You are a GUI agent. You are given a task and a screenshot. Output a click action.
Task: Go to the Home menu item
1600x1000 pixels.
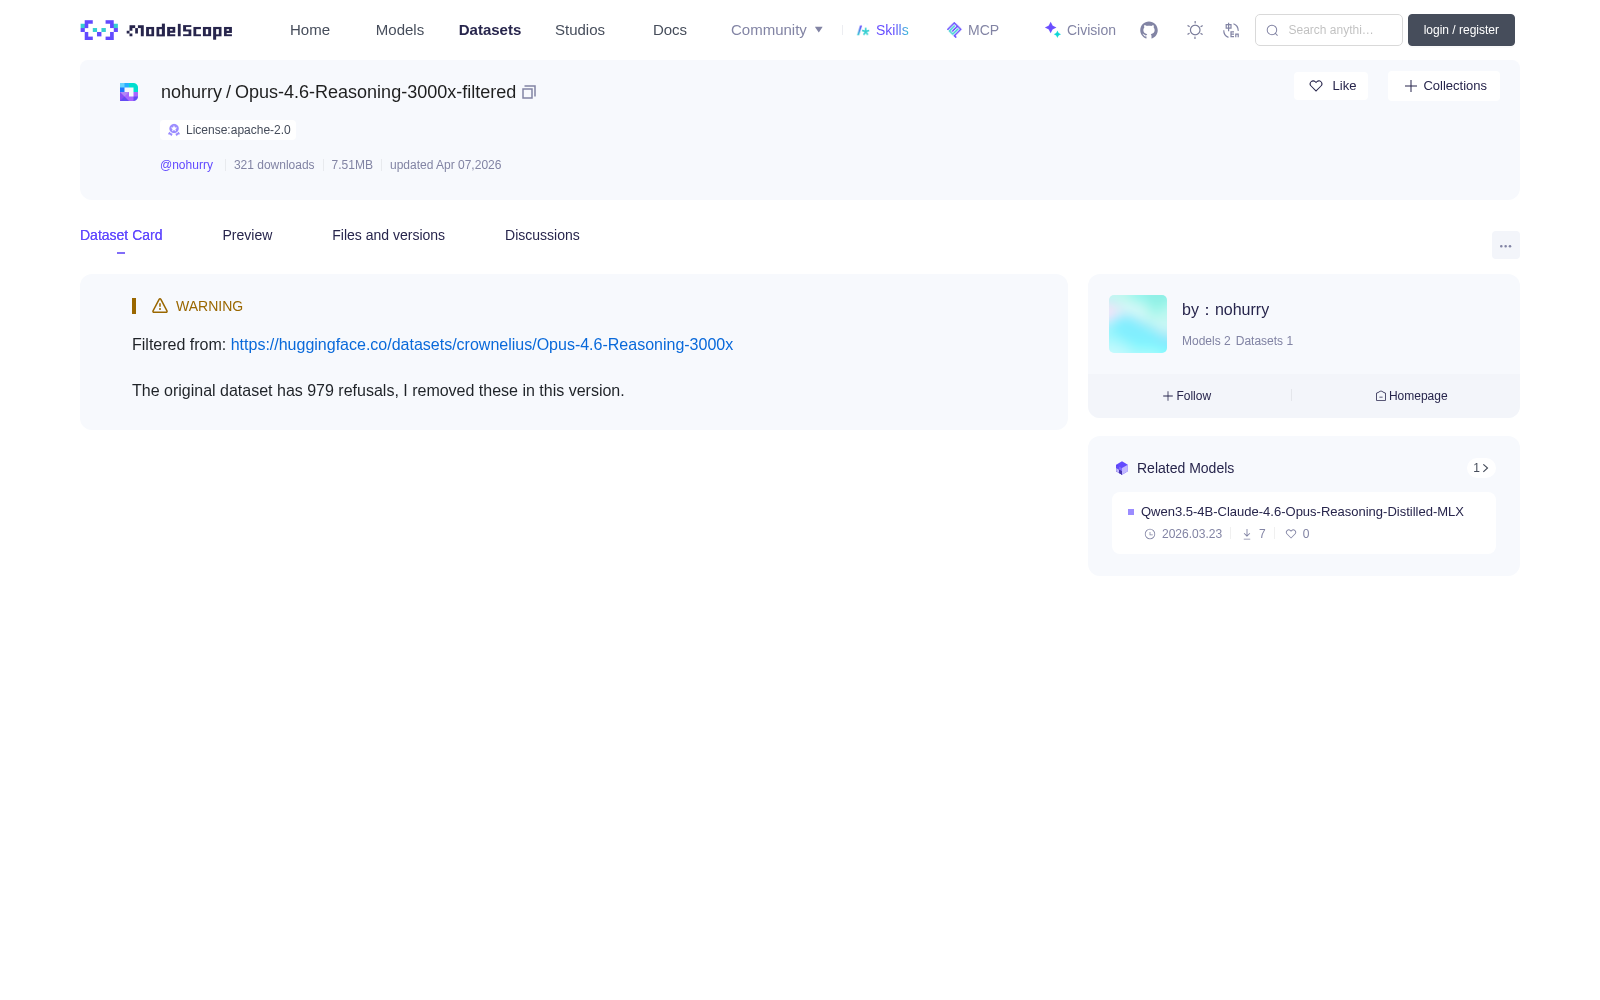coord(310,30)
